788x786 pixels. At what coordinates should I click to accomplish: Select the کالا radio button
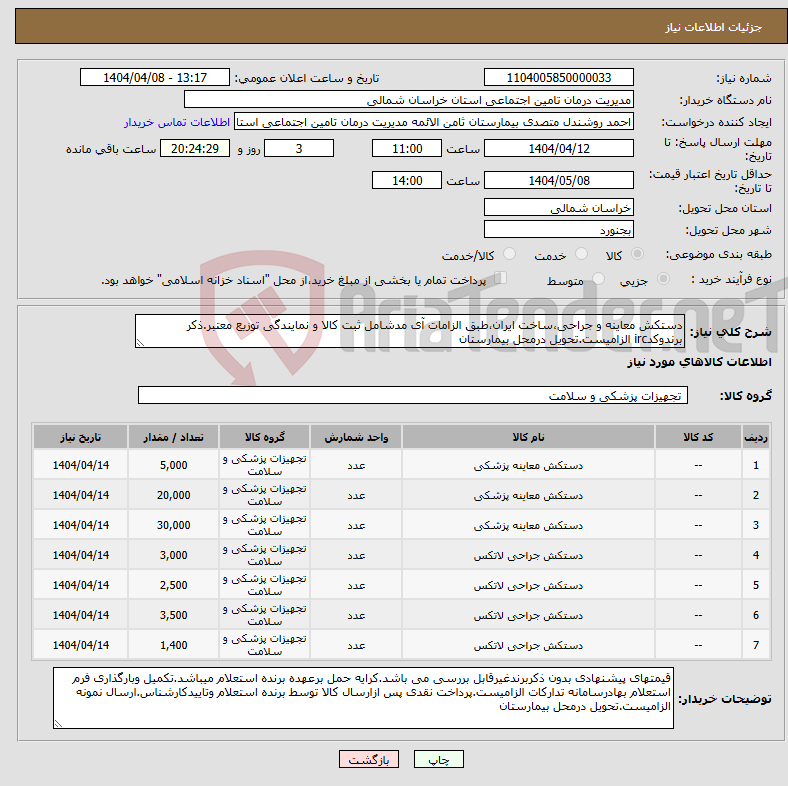click(x=637, y=254)
